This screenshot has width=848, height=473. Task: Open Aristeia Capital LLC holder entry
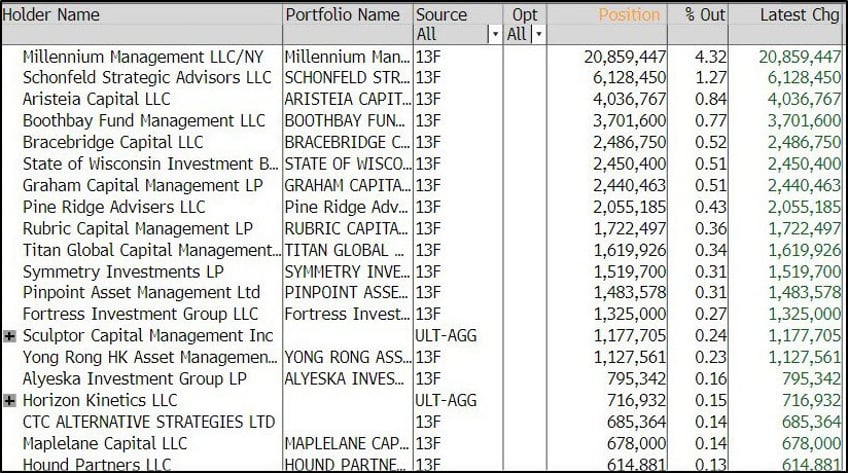click(x=96, y=99)
